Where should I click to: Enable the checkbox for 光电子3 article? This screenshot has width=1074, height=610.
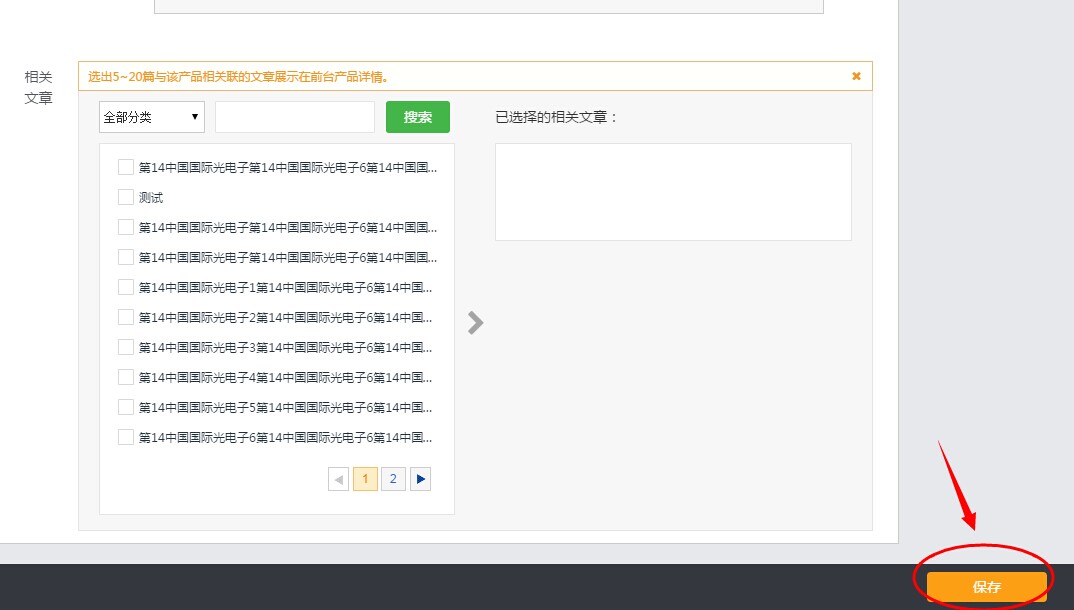126,347
